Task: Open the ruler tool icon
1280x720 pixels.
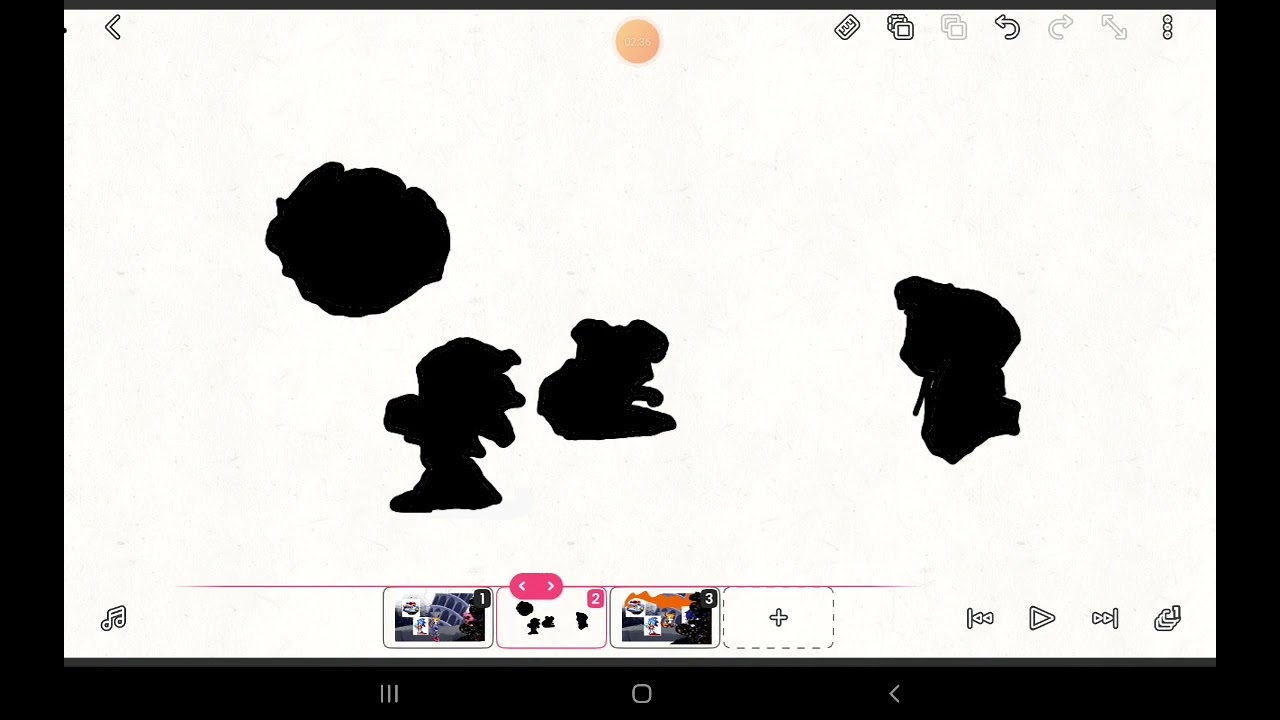Action: tap(847, 28)
